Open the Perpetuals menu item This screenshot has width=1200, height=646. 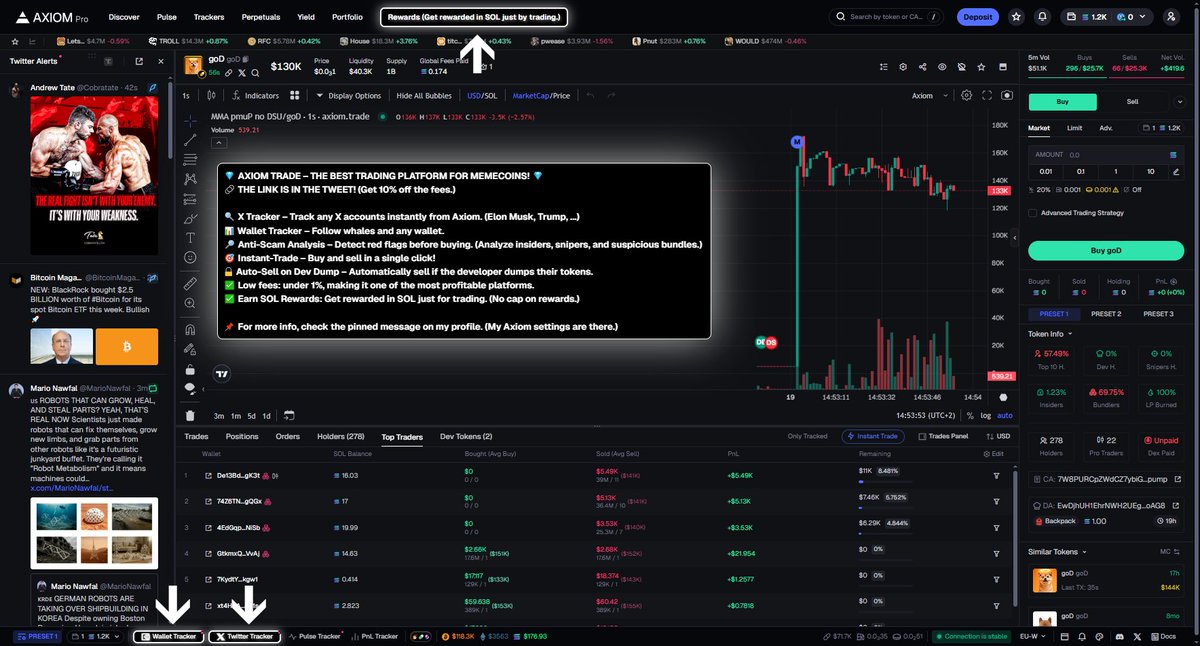pos(260,17)
